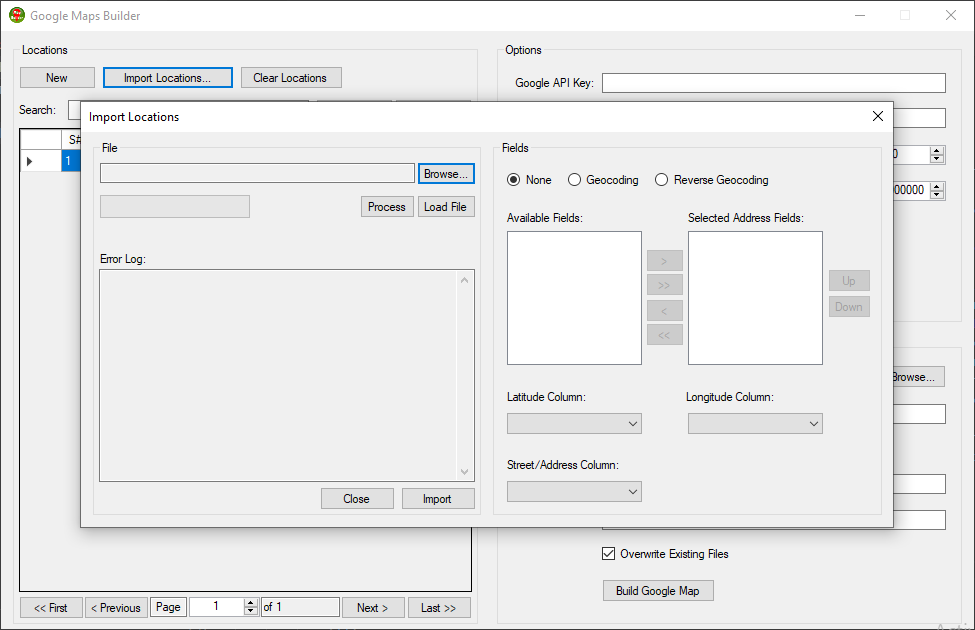Remove all fields using << arrow

pyautogui.click(x=664, y=334)
